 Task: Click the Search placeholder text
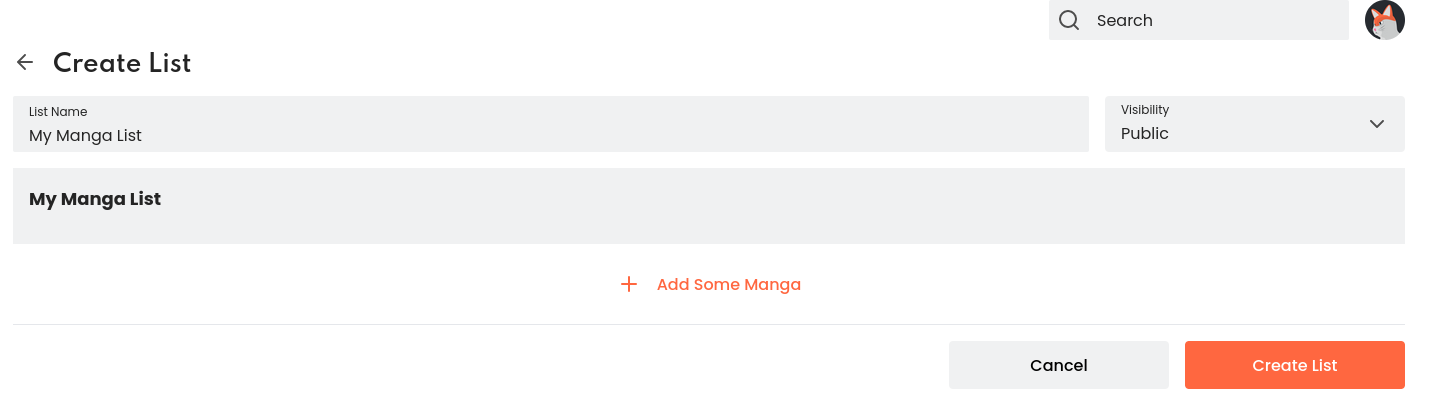point(1124,20)
